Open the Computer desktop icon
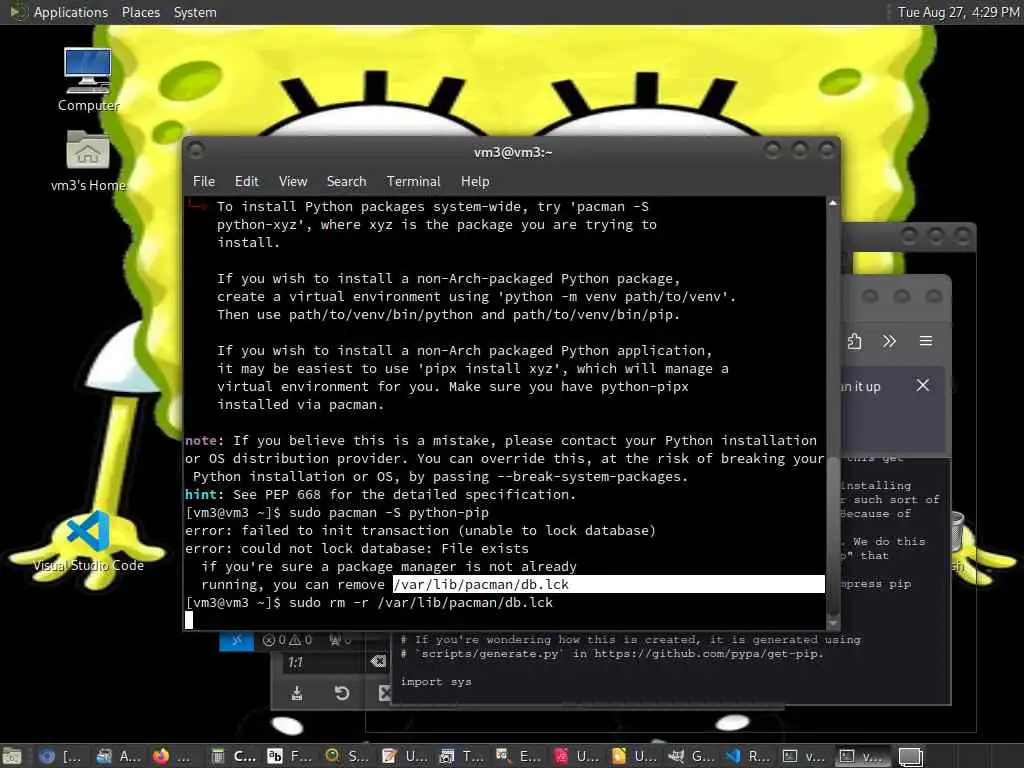This screenshot has height=768, width=1024. pyautogui.click(x=88, y=80)
